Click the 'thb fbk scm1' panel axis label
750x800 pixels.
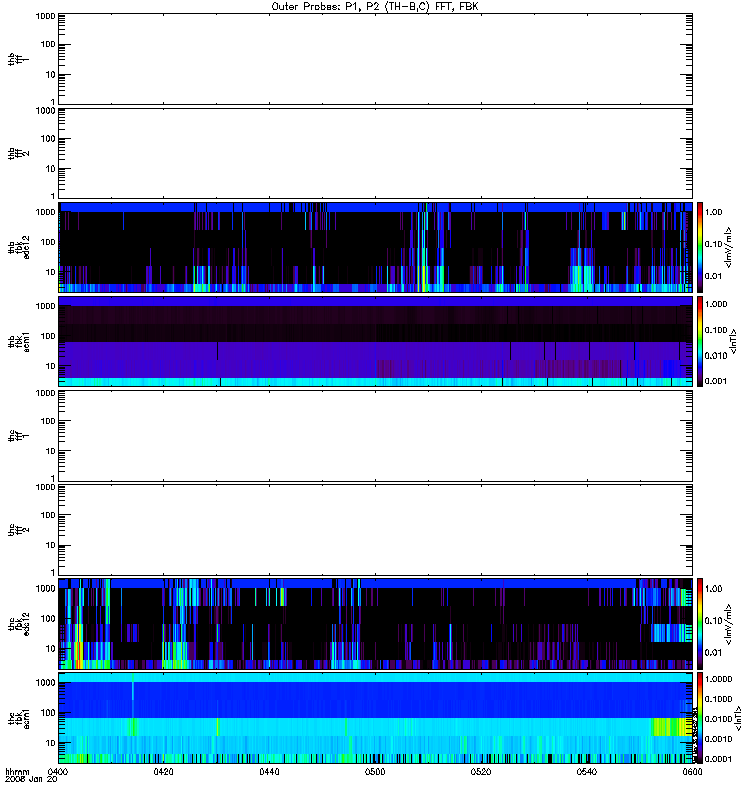18,341
